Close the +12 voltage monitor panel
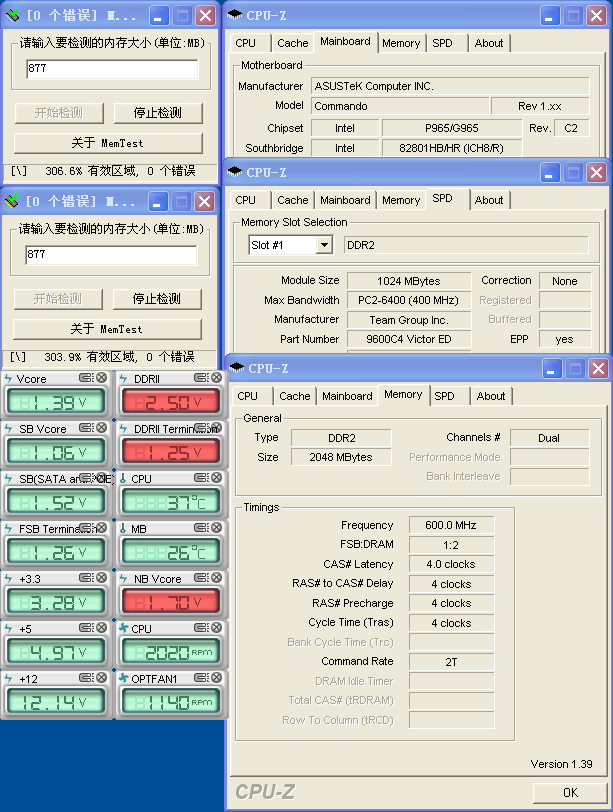This screenshot has width=613, height=812. [101, 679]
